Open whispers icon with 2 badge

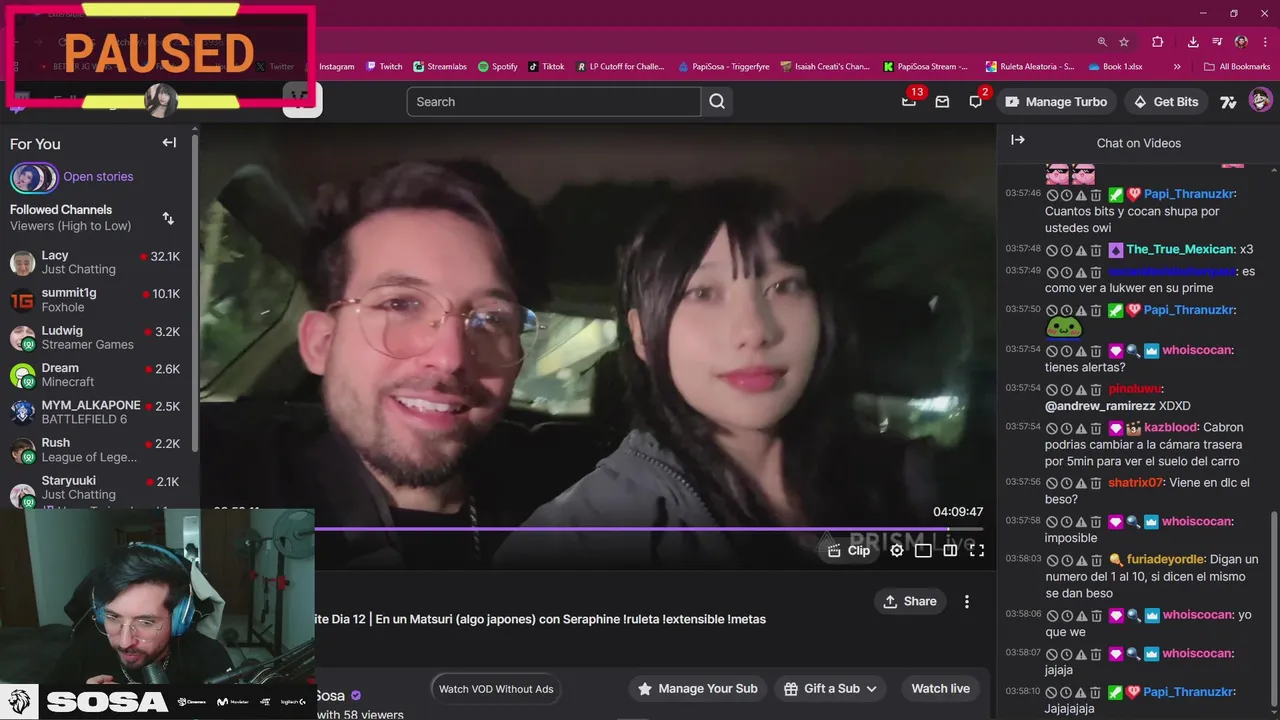click(x=976, y=101)
